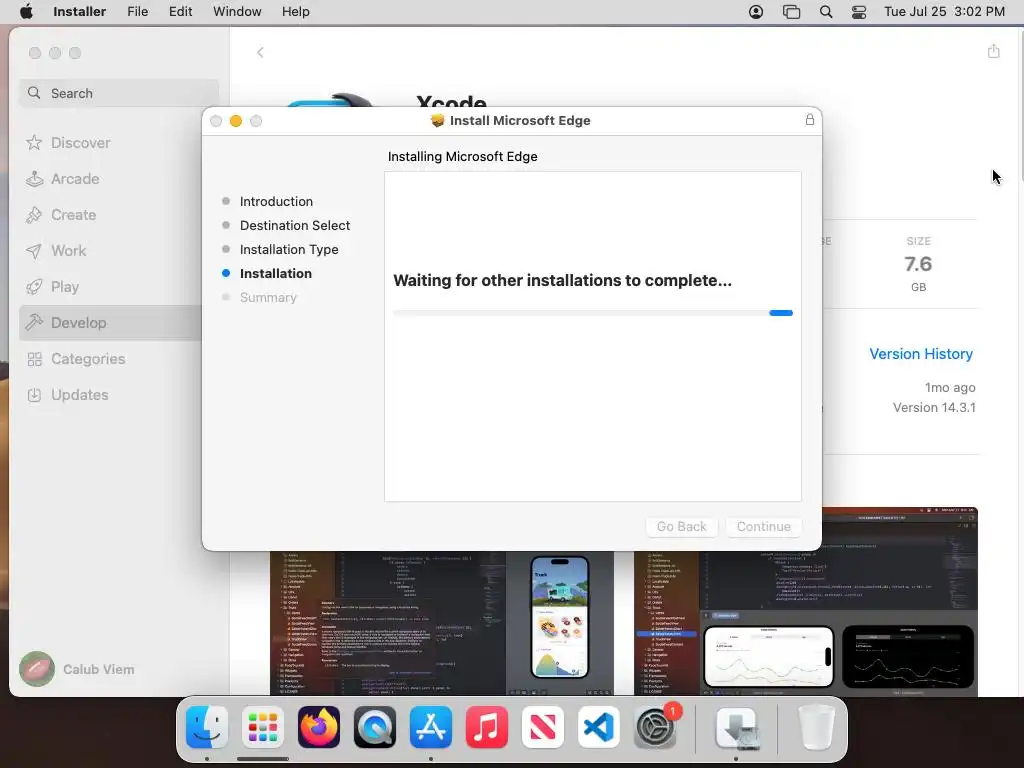Open Trash from the Dock

coord(816,727)
